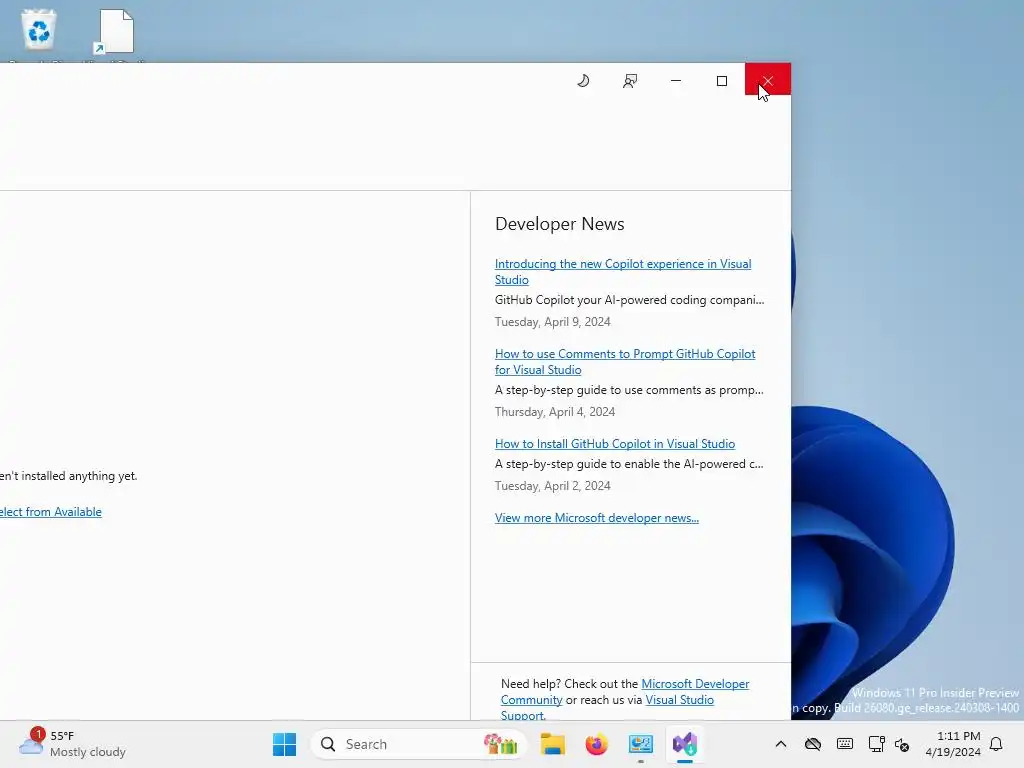1024x768 pixels.
Task: Open File Explorer from taskbar
Action: click(x=552, y=744)
